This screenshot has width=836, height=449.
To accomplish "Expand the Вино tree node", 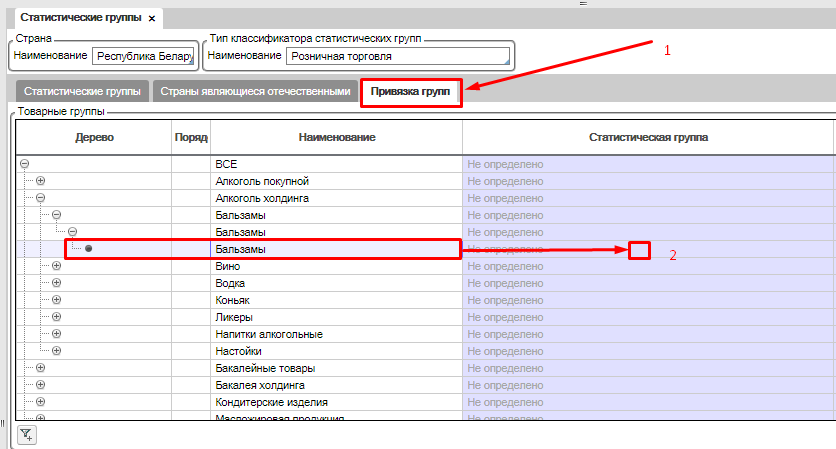I will pos(57,266).
